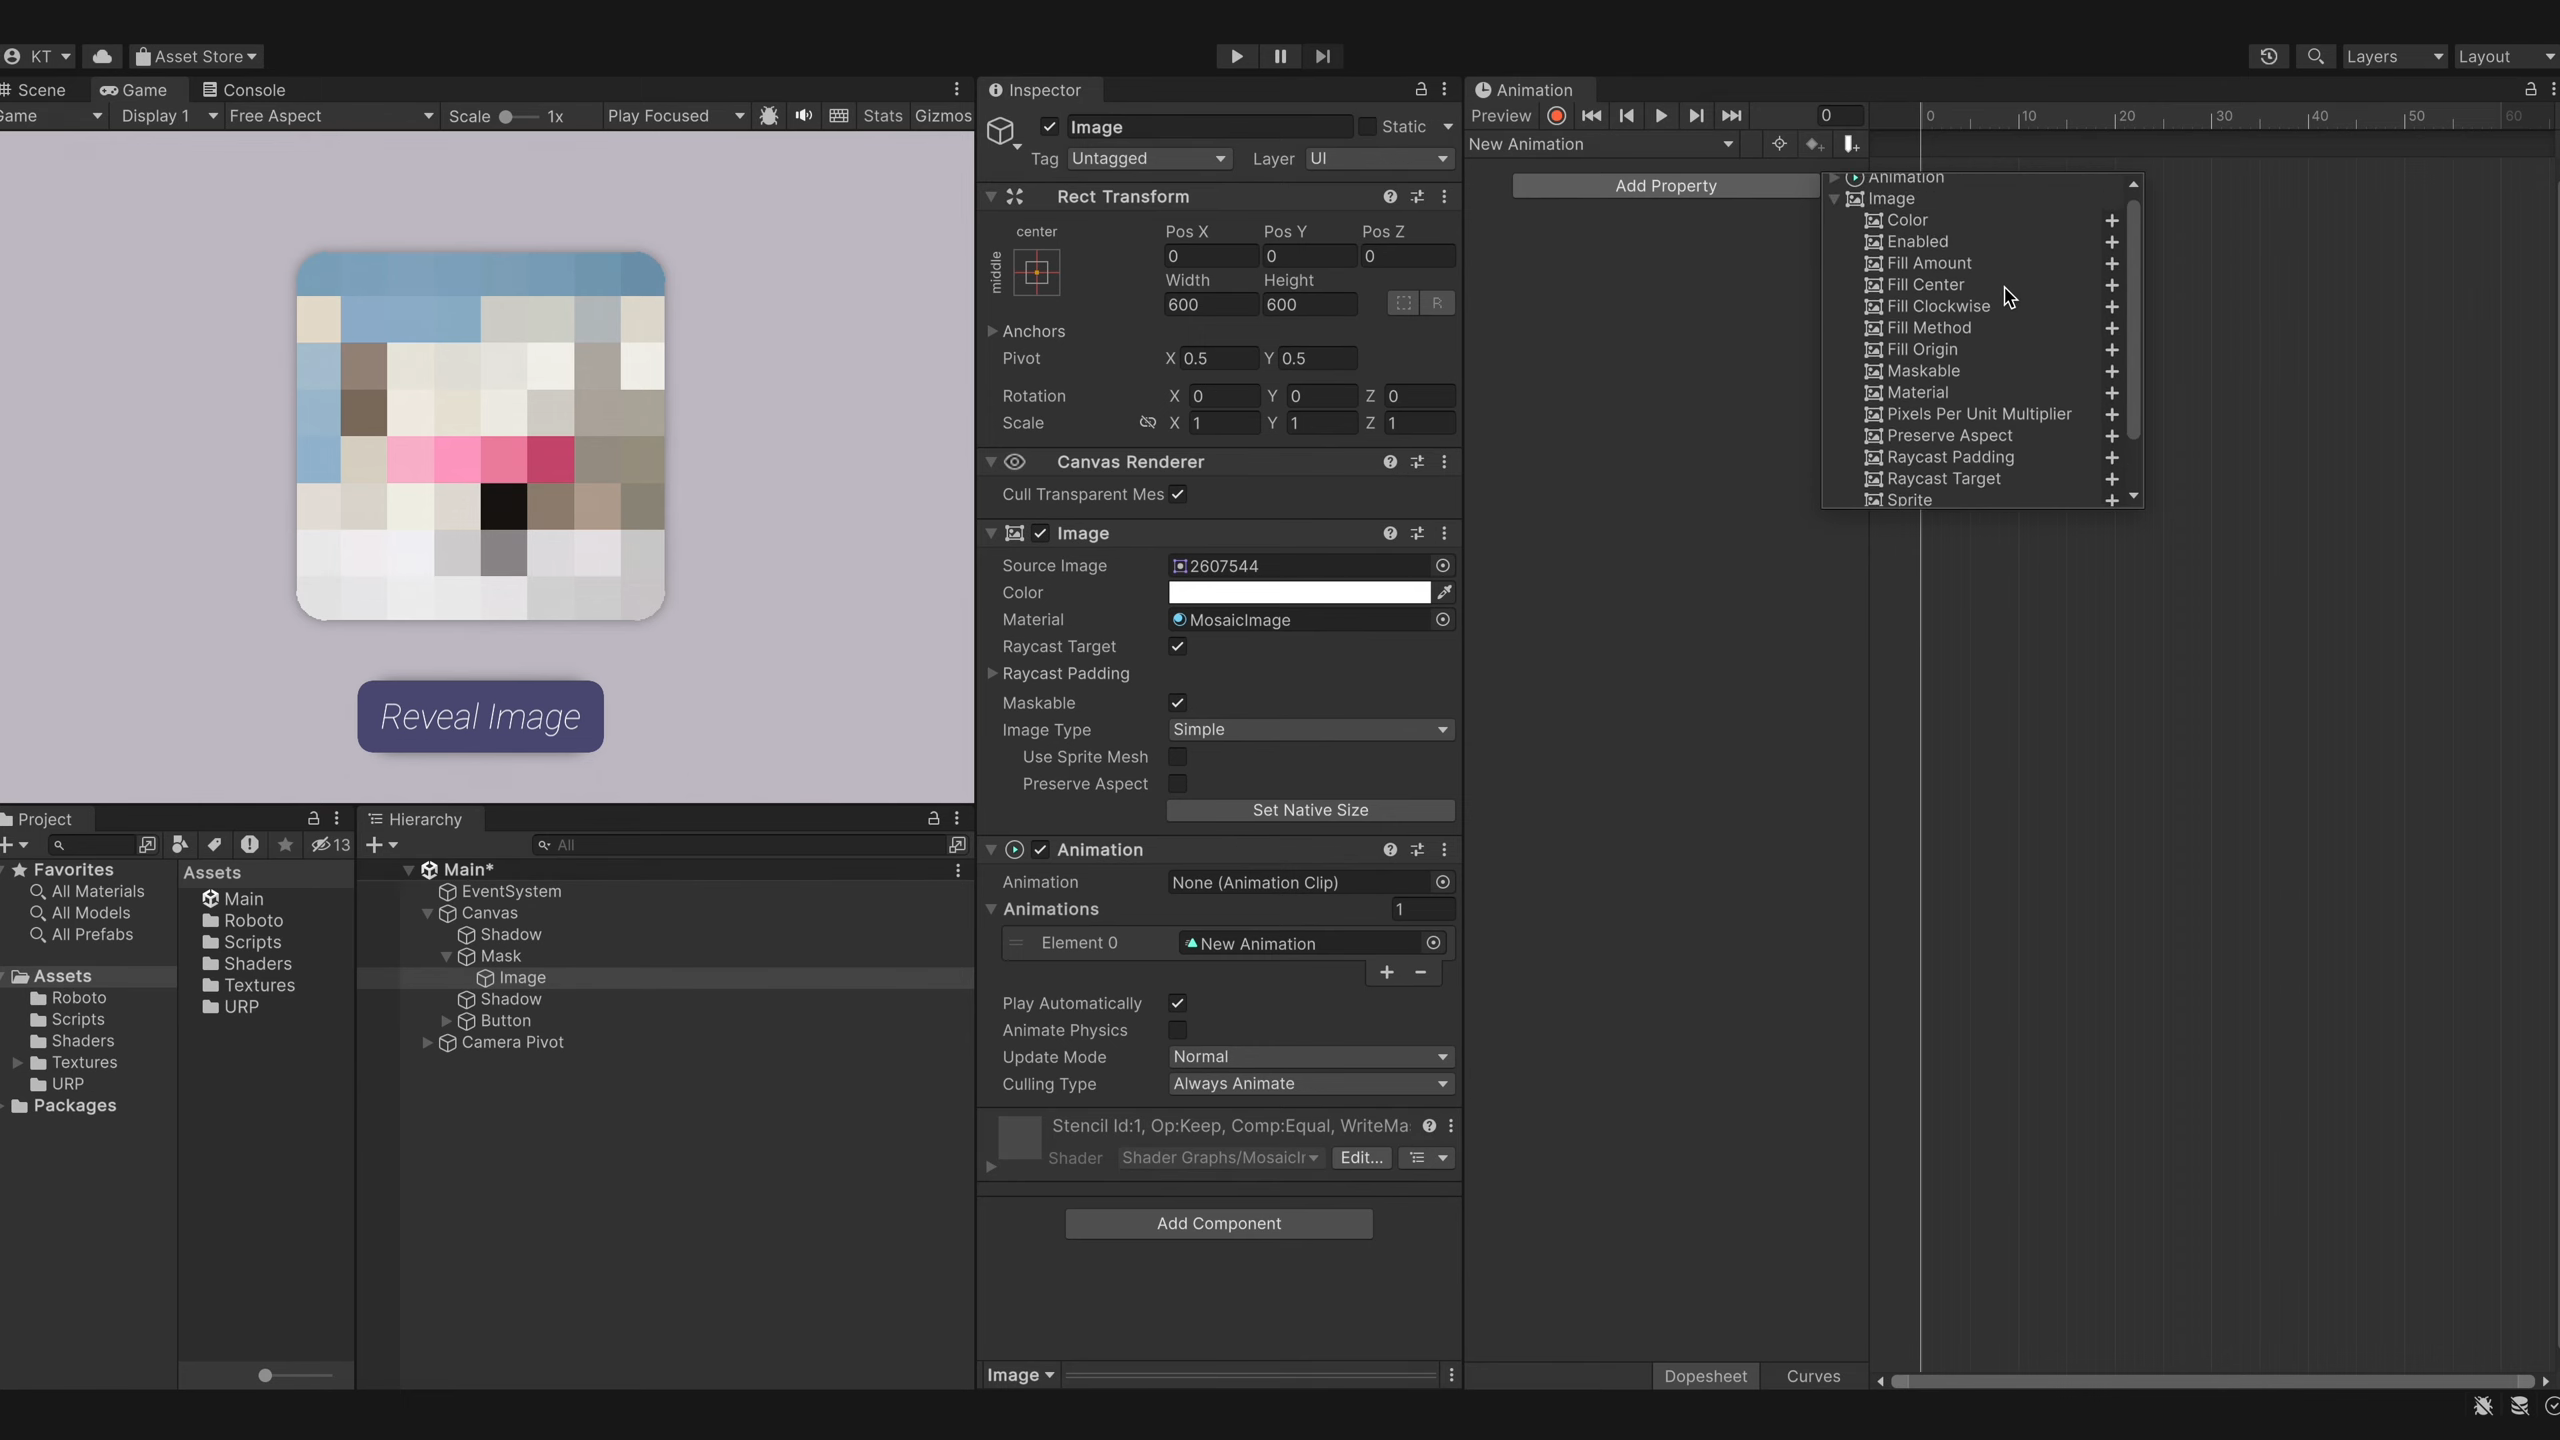Click the Animation record button
This screenshot has width=2560, height=1440.
tap(1556, 116)
